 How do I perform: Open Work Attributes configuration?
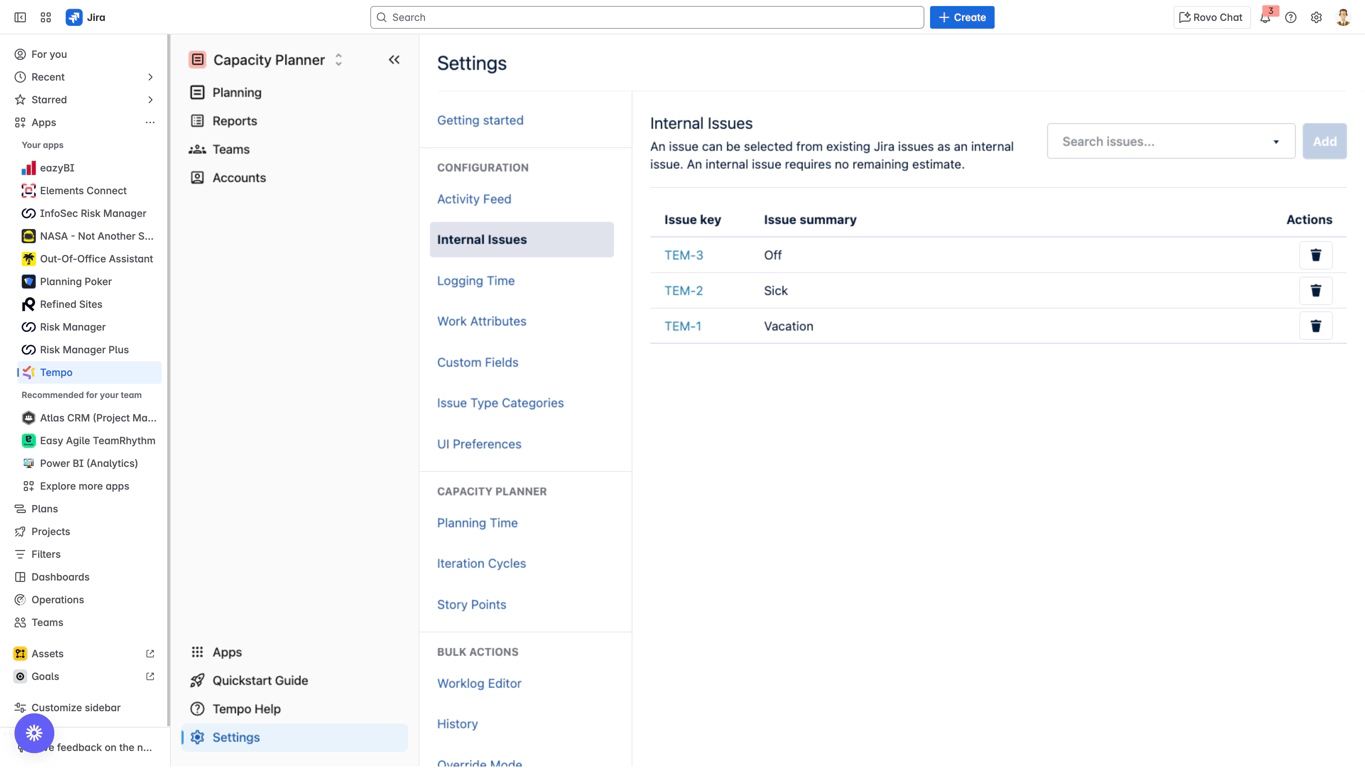pyautogui.click(x=481, y=321)
